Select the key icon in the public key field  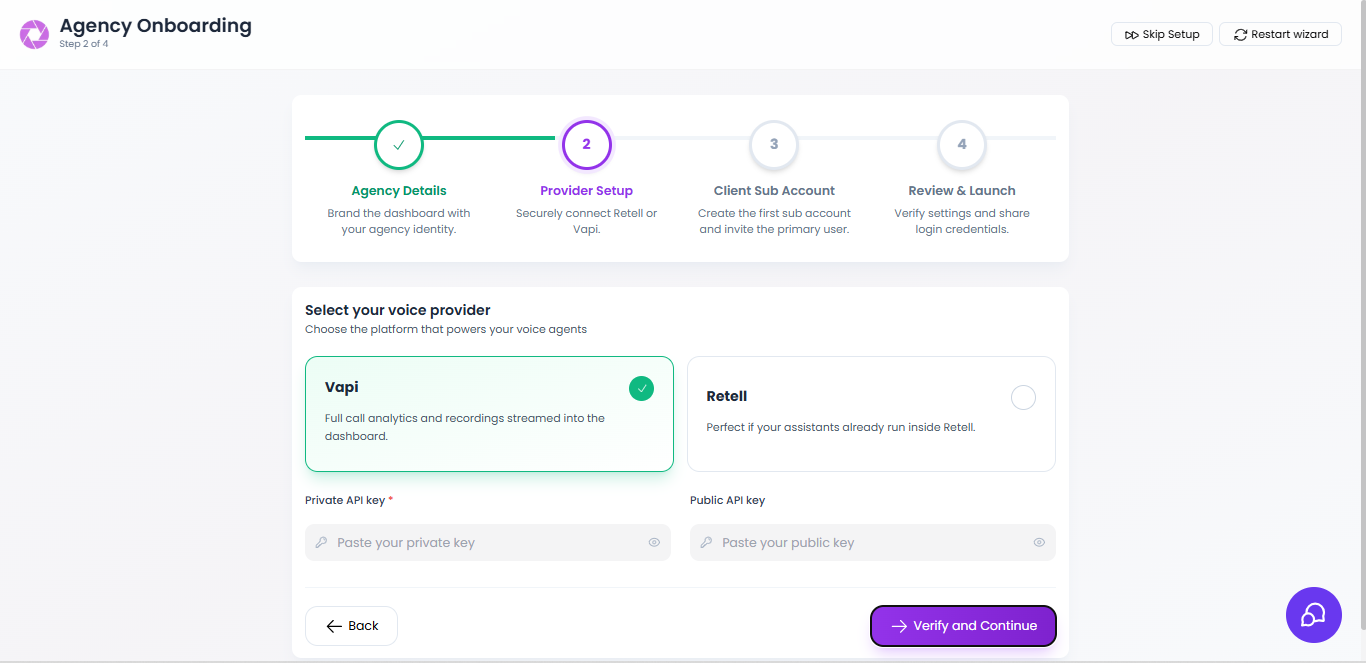(705, 542)
